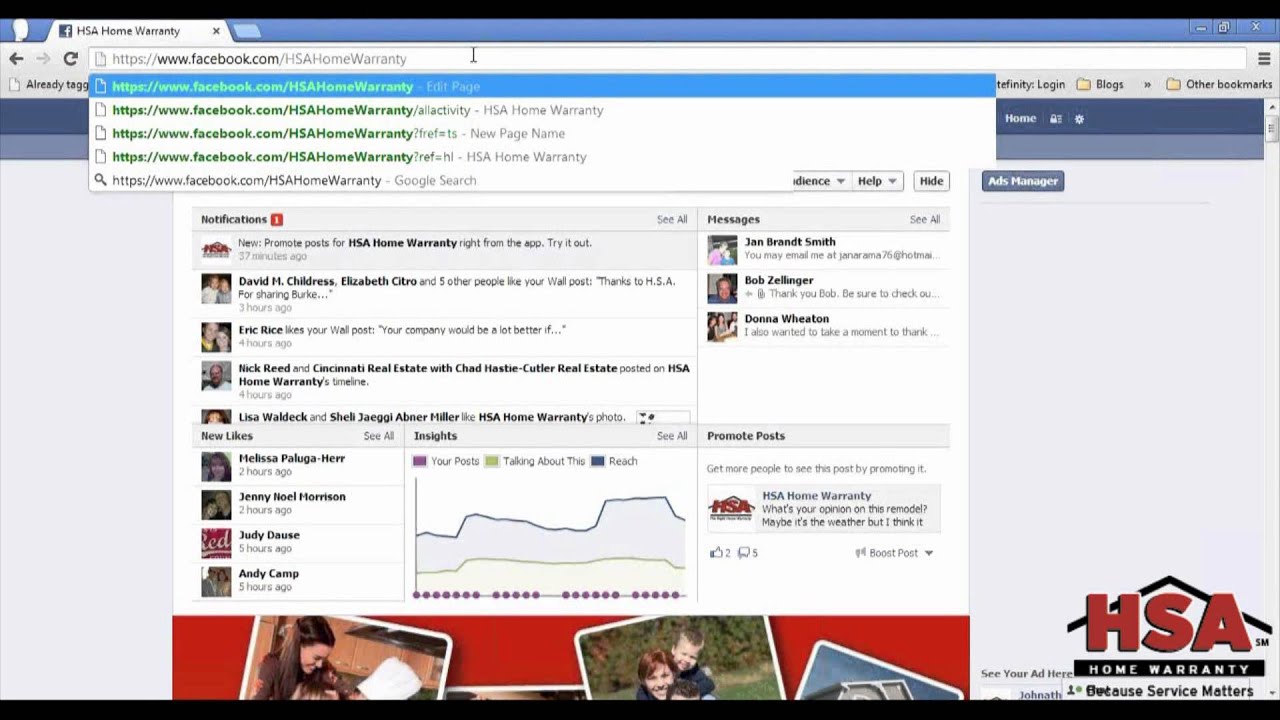The width and height of the screenshot is (1280, 720).
Task: Go back with the browser back arrow
Action: (x=16, y=58)
